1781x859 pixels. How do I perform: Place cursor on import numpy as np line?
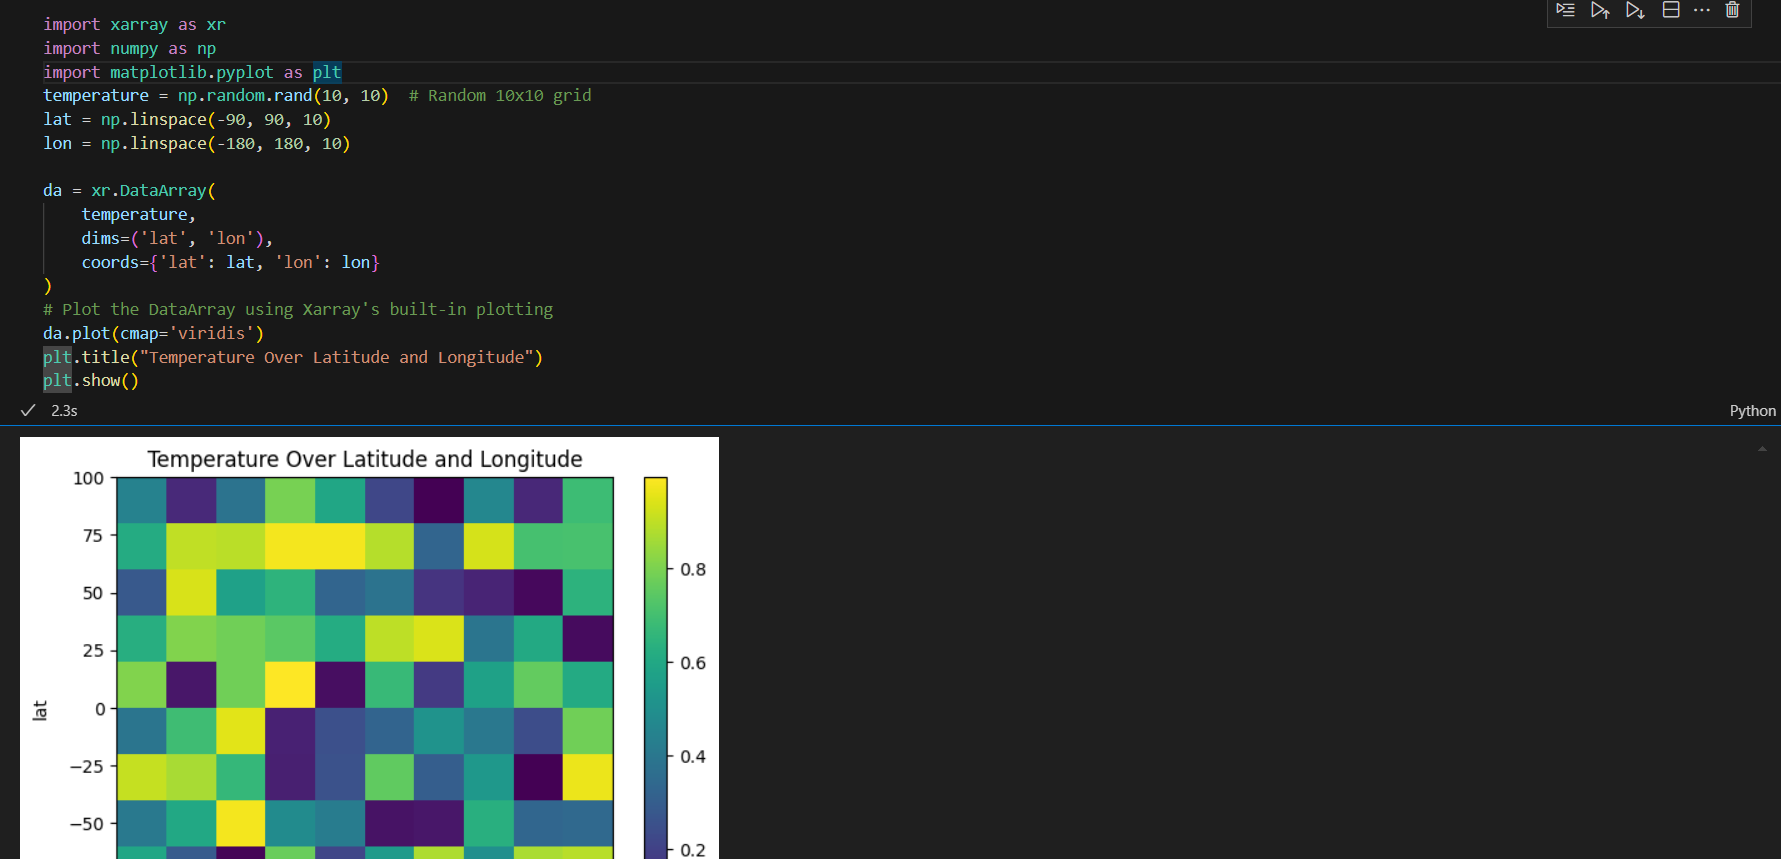coord(129,48)
